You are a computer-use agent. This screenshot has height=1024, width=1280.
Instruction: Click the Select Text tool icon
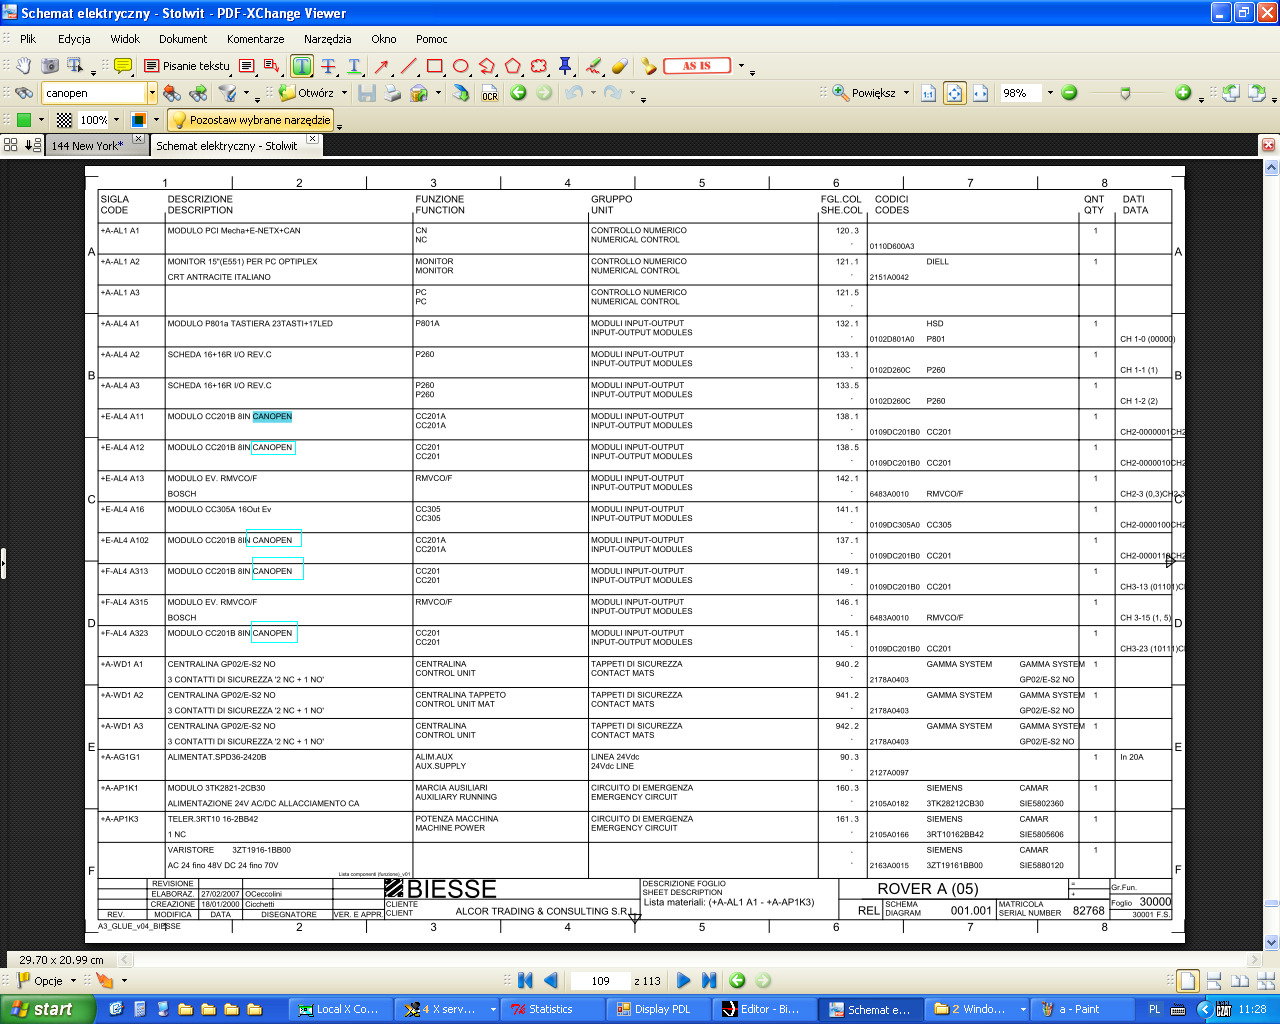pyautogui.click(x=75, y=66)
